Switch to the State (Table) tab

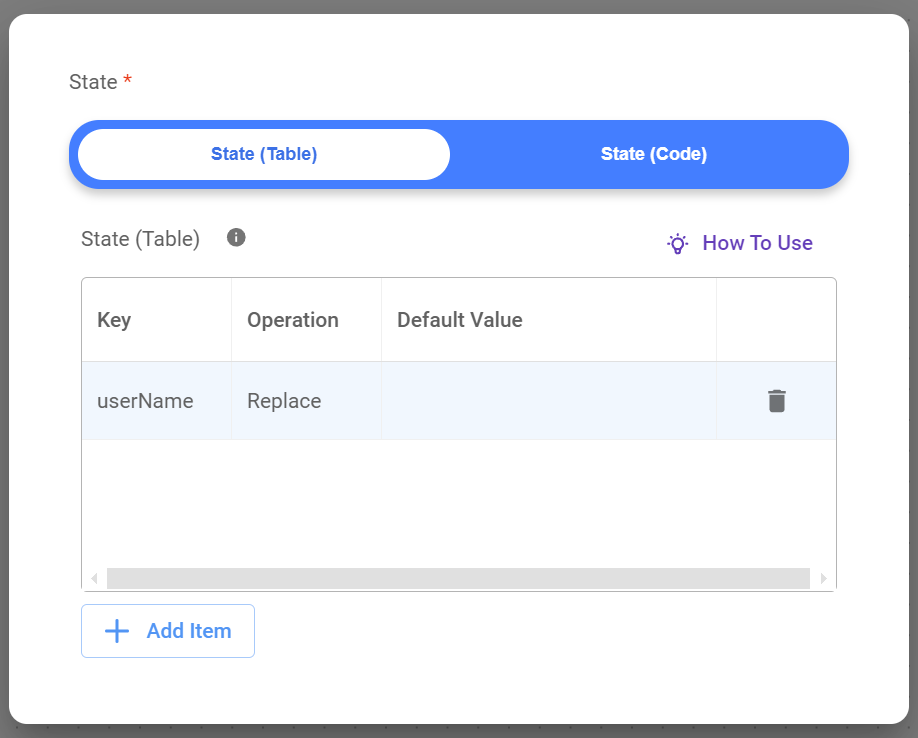[x=264, y=154]
